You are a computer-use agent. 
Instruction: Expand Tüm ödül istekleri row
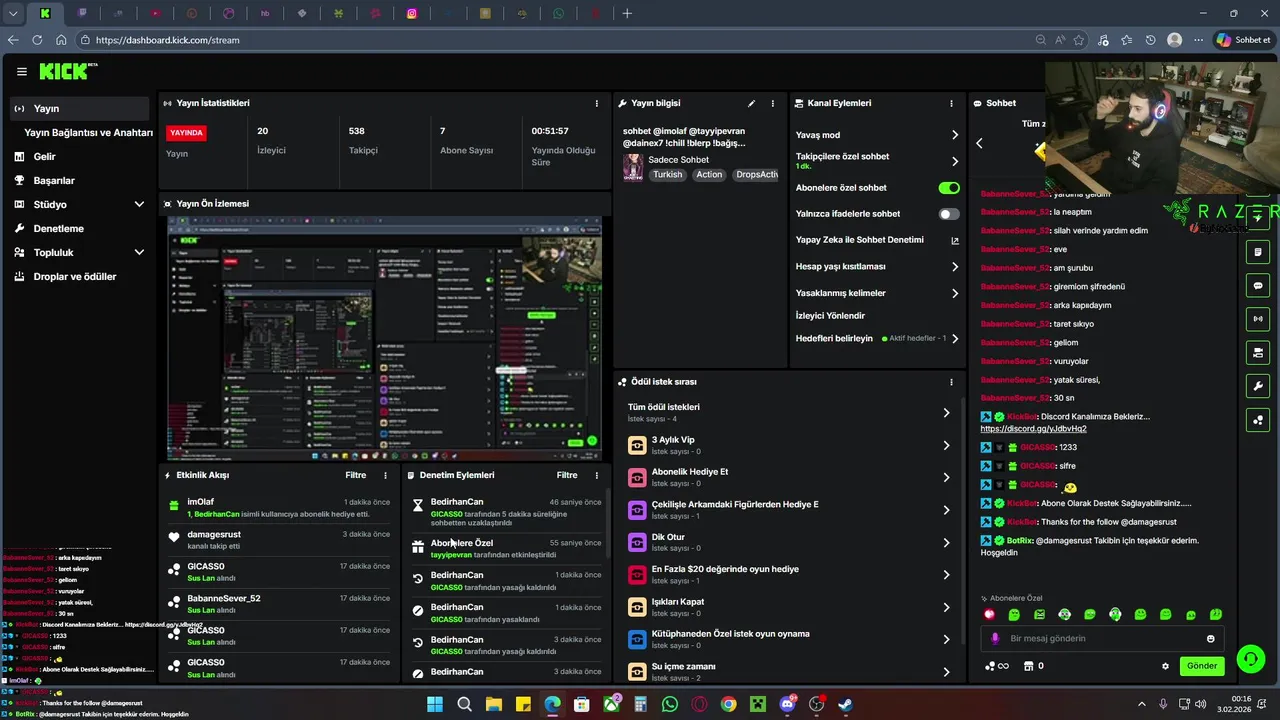click(787, 412)
